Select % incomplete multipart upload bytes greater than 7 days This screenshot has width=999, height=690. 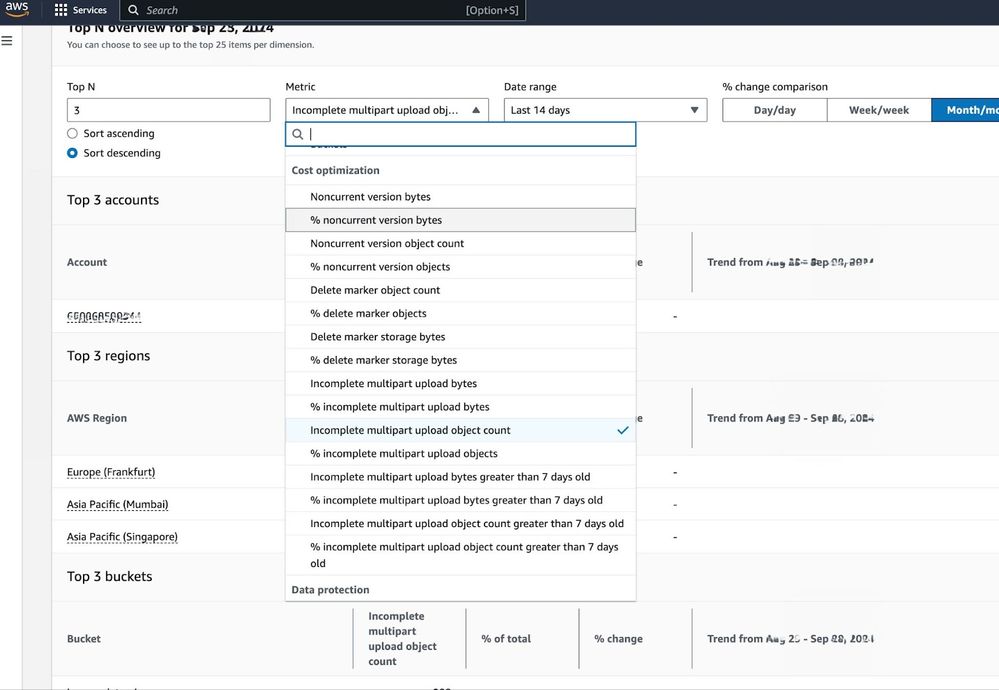click(x=460, y=500)
